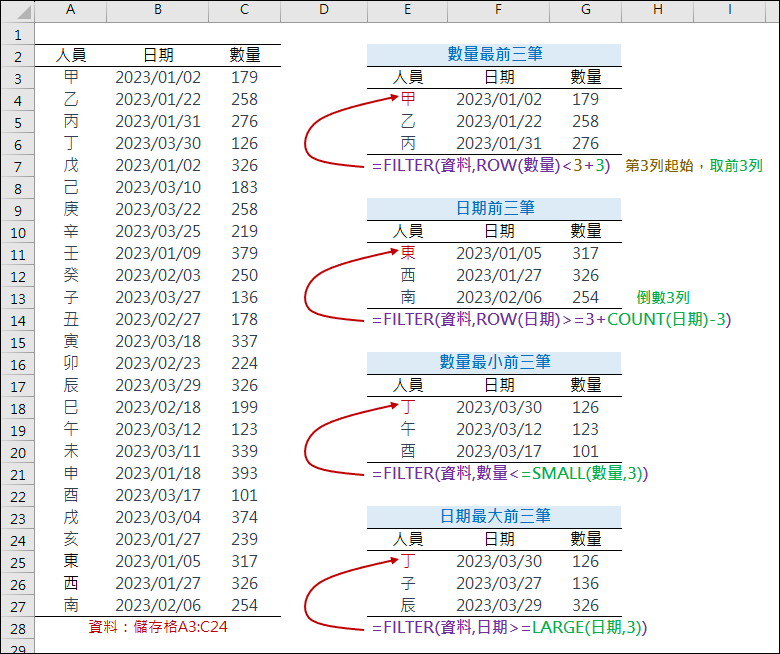Screen dimensions: 780x654
Task: Select red 甲 in 數量最前三筆 table
Action: click(407, 99)
